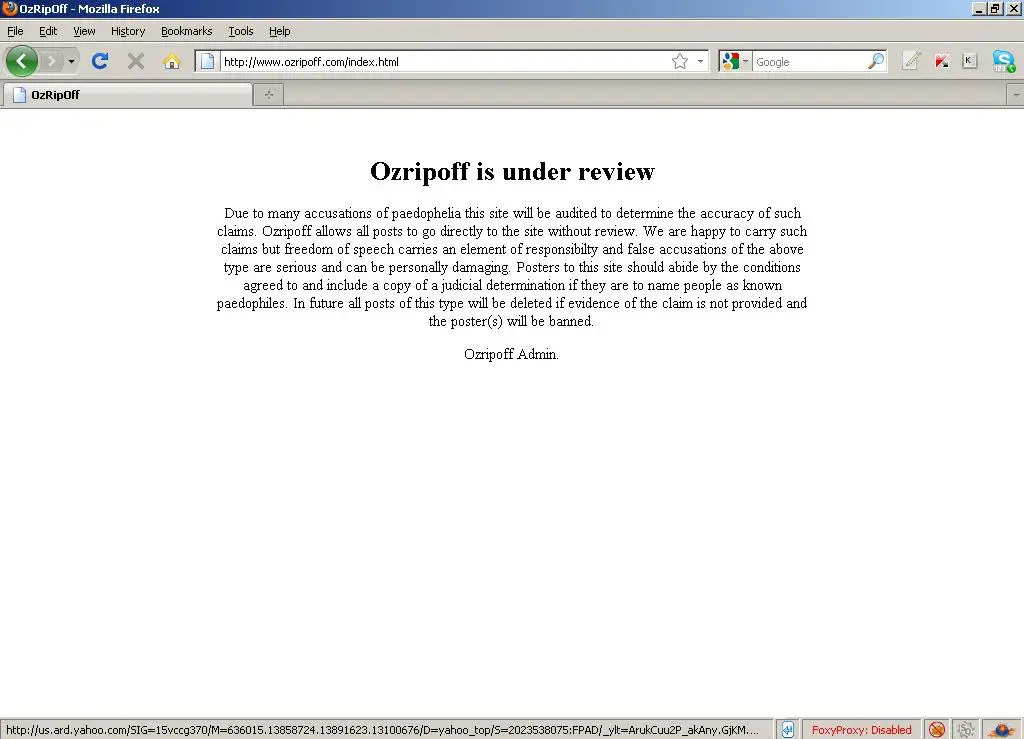Open the History menu
Image resolution: width=1024 pixels, height=739 pixels.
click(127, 31)
